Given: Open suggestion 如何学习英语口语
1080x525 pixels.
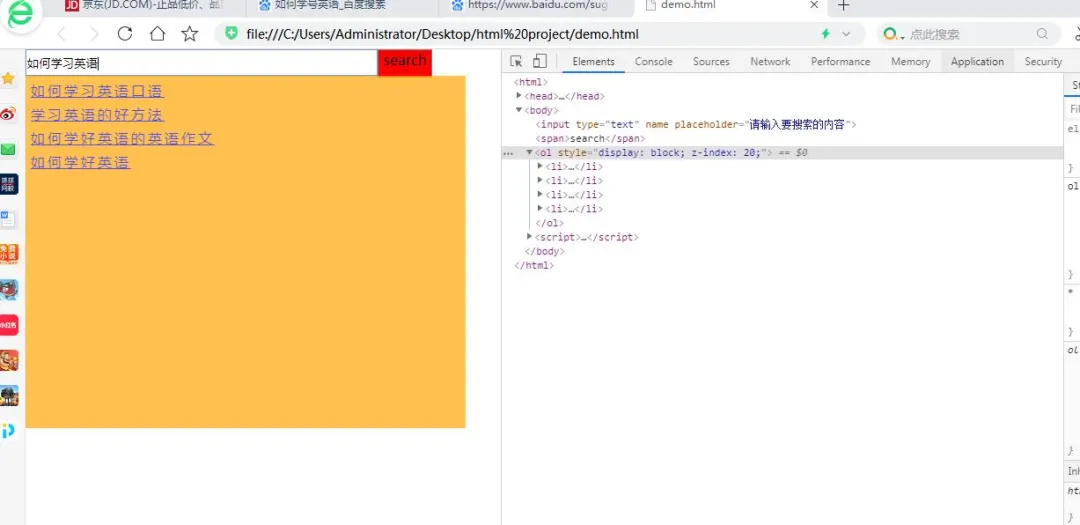Looking at the screenshot, I should tap(97, 92).
